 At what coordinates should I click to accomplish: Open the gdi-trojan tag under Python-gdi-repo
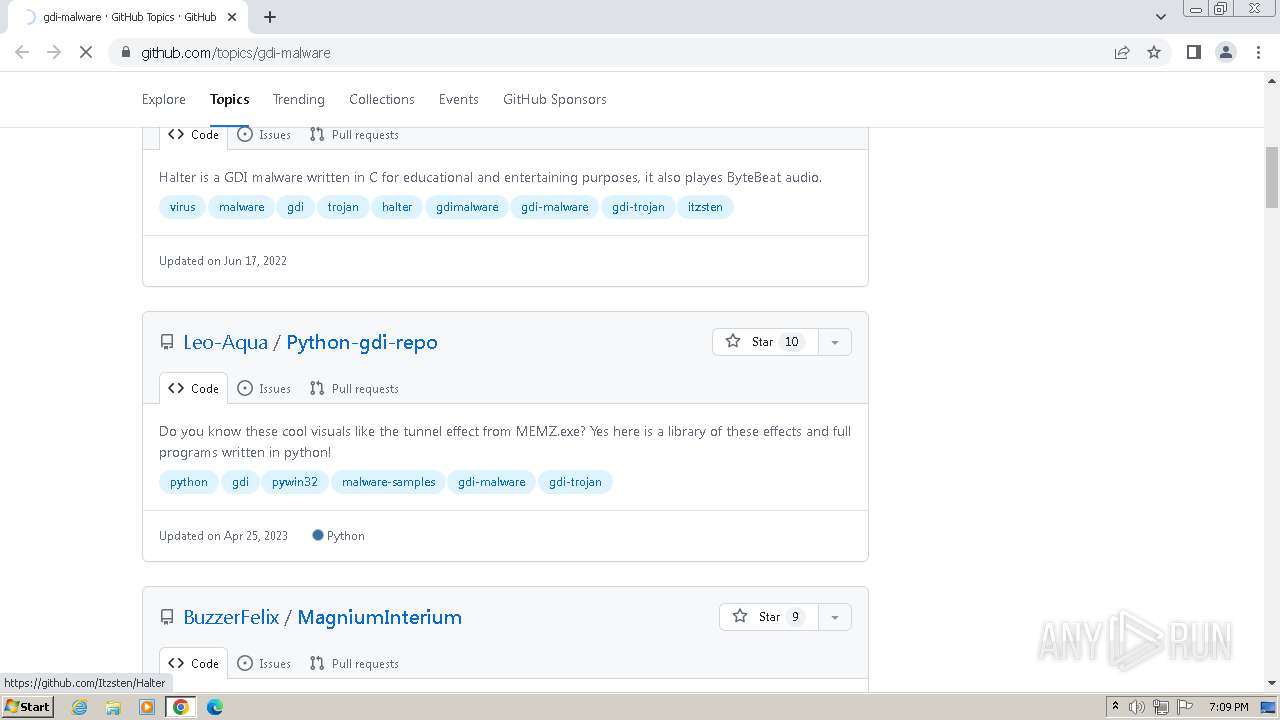[x=575, y=482]
